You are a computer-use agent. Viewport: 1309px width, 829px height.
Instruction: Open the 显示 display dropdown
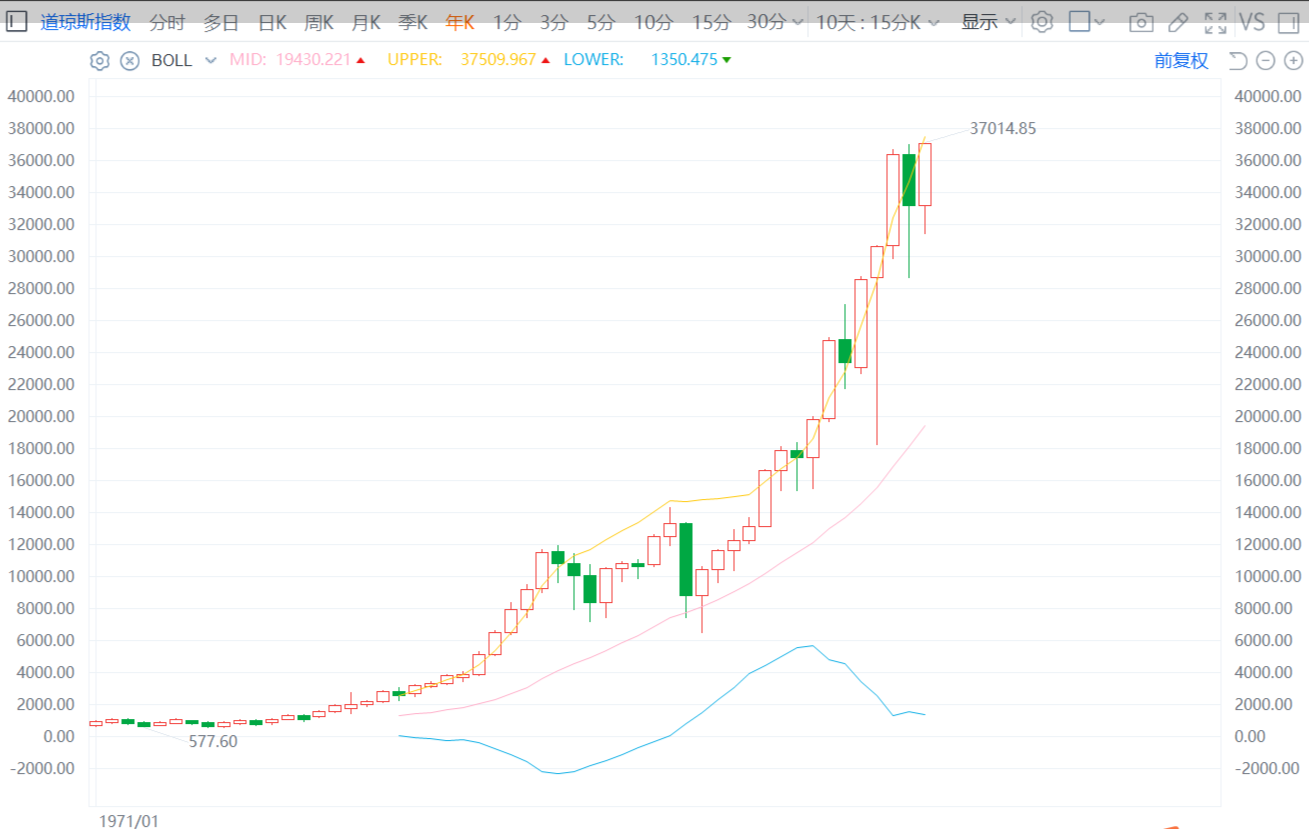tap(988, 21)
